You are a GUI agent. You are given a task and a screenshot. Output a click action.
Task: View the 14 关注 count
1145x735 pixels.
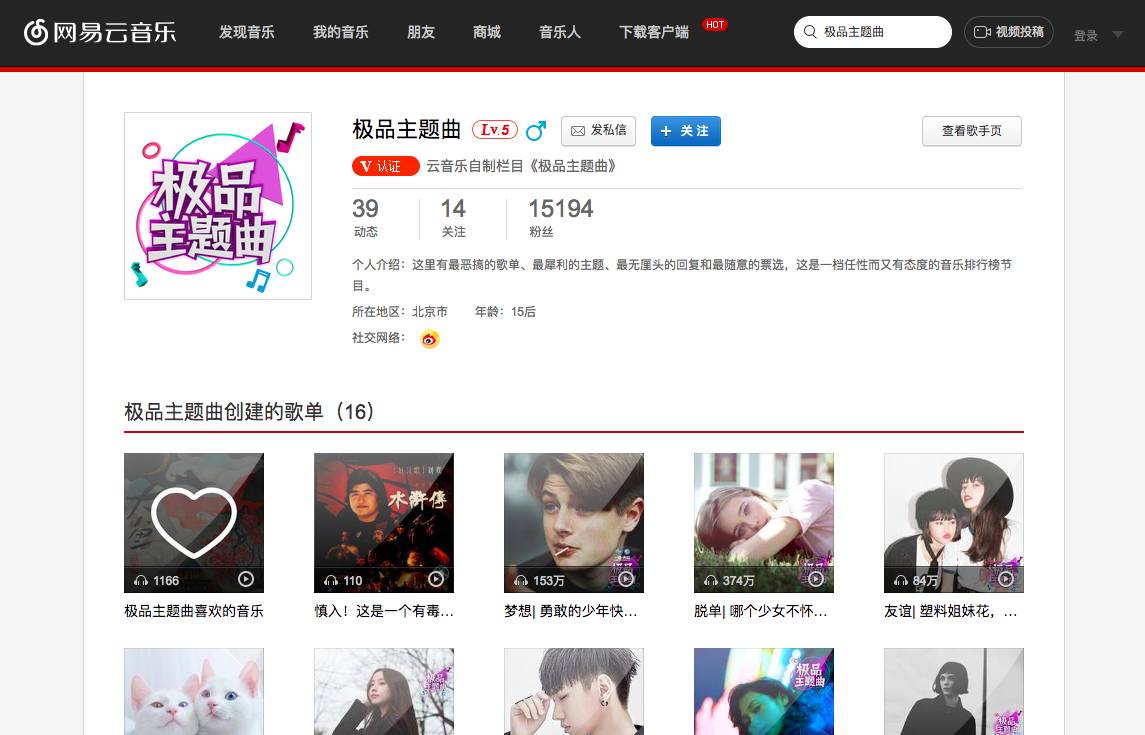click(453, 218)
